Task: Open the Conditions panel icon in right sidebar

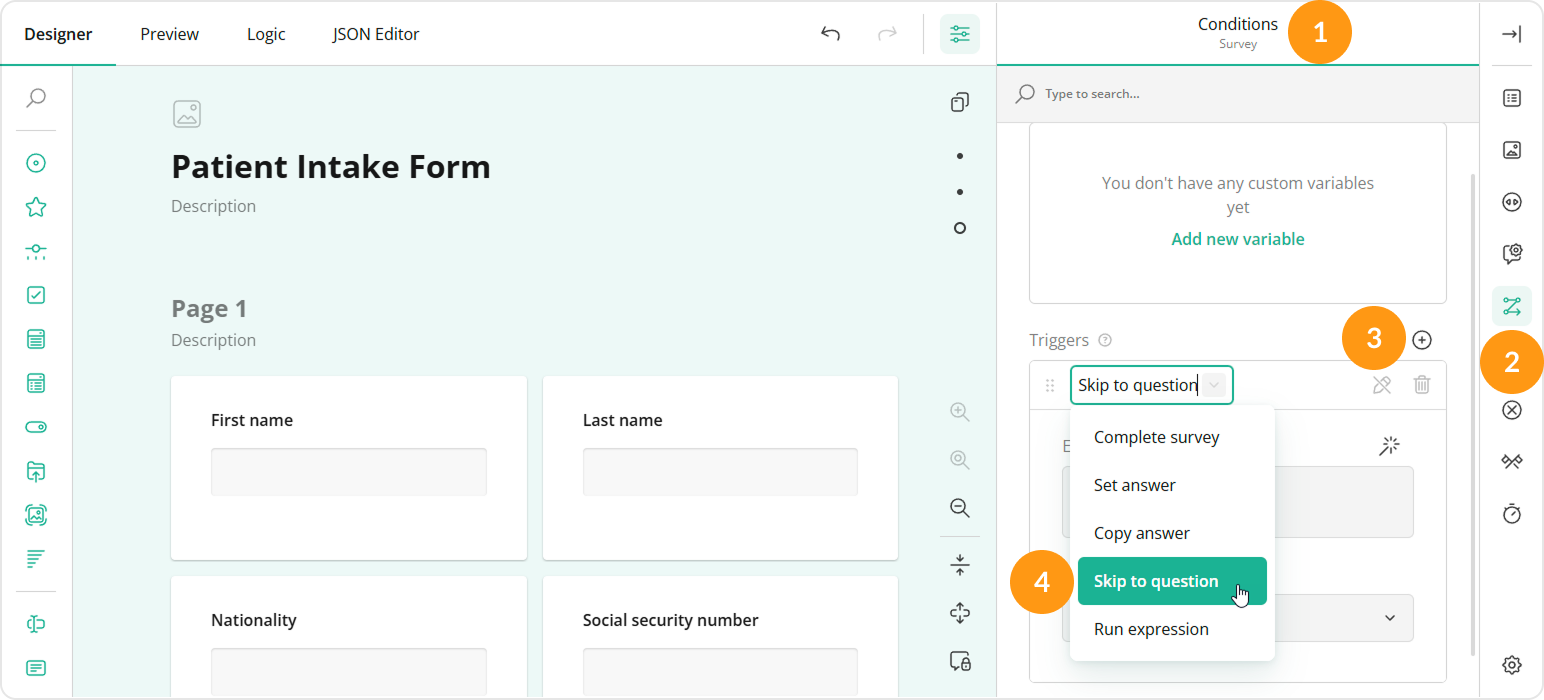Action: (x=1511, y=306)
